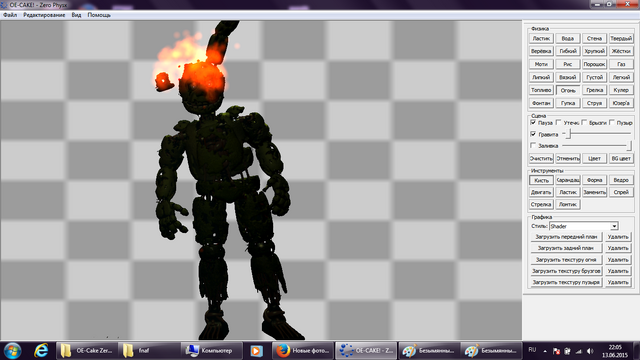The width and height of the screenshot is (640, 360).
Task: Activate the OE-CAKE! taskbar button
Action: 366,351
